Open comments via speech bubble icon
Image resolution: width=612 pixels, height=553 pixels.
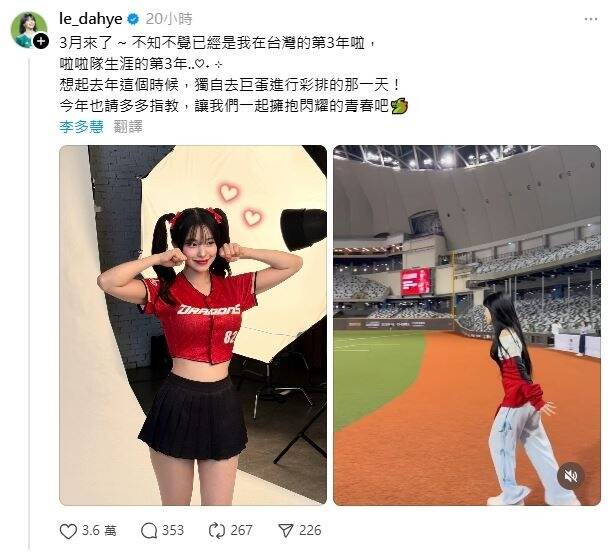(x=149, y=531)
